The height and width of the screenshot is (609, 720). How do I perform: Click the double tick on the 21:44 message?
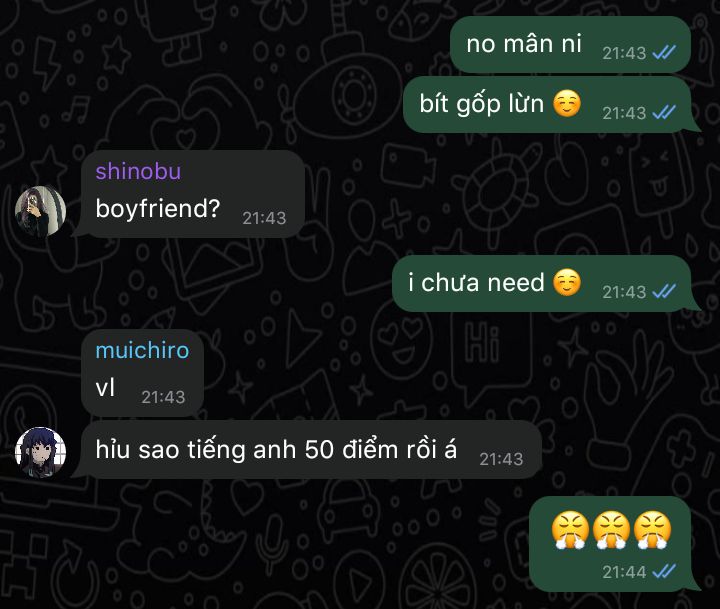664,572
